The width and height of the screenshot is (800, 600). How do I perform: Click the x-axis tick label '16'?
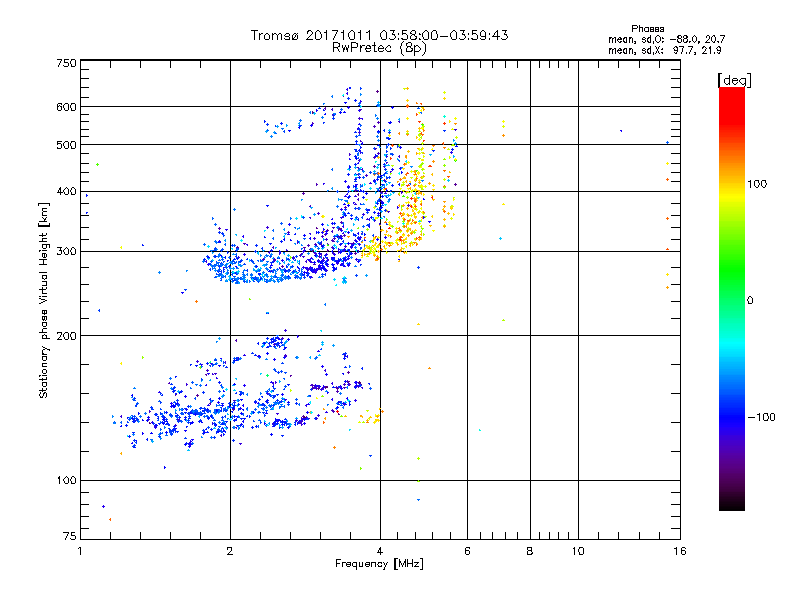pos(680,551)
